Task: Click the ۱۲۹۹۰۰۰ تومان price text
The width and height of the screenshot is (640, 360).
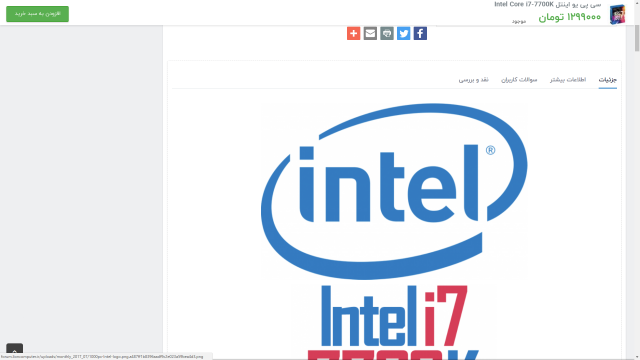Action: point(570,17)
